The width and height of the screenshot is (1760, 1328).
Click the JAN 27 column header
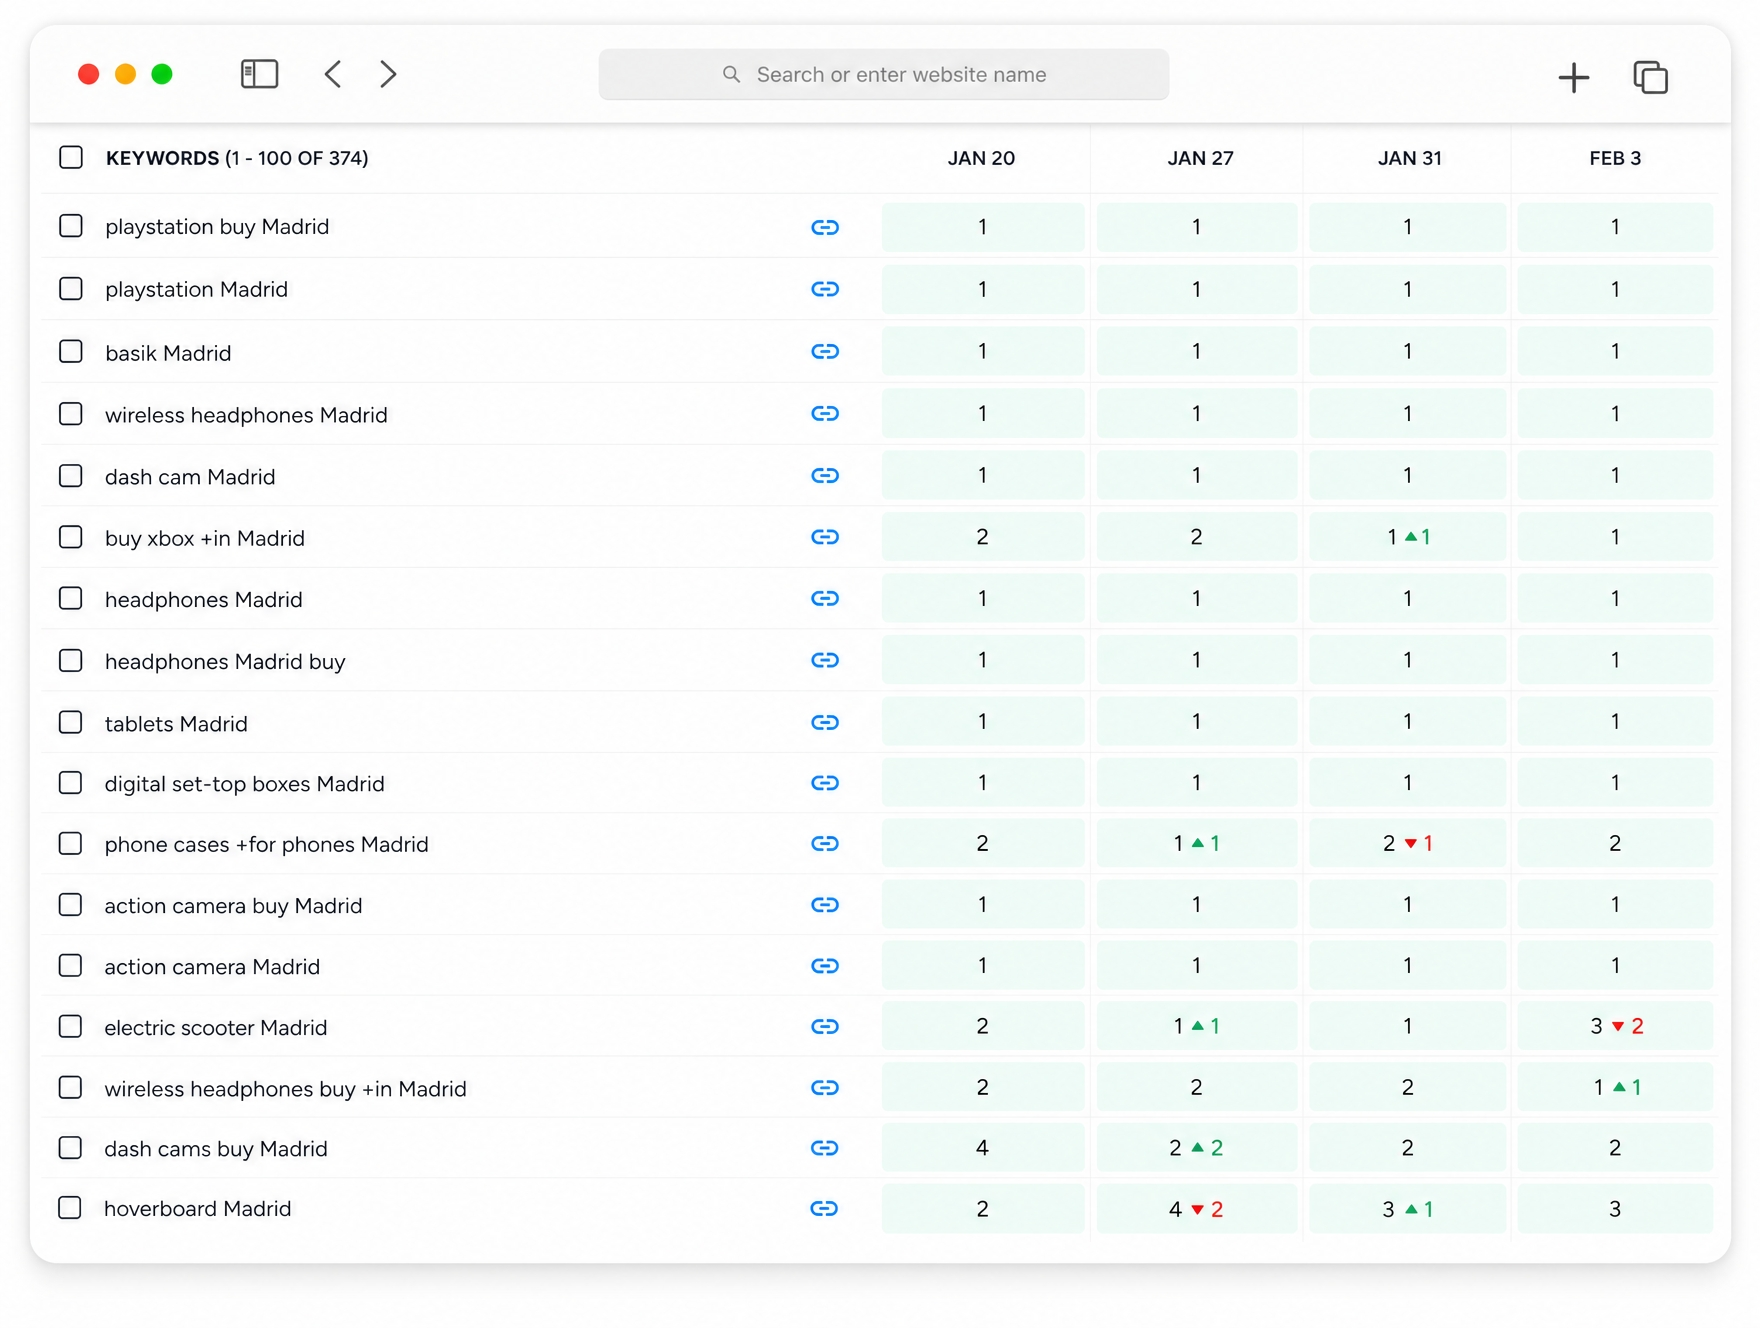(x=1200, y=158)
